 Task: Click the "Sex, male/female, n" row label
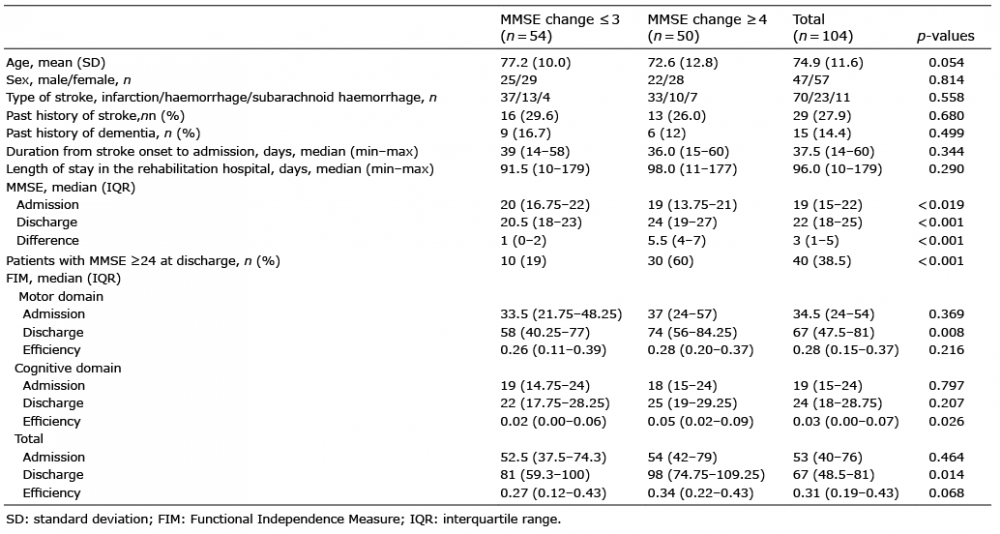pos(66,79)
